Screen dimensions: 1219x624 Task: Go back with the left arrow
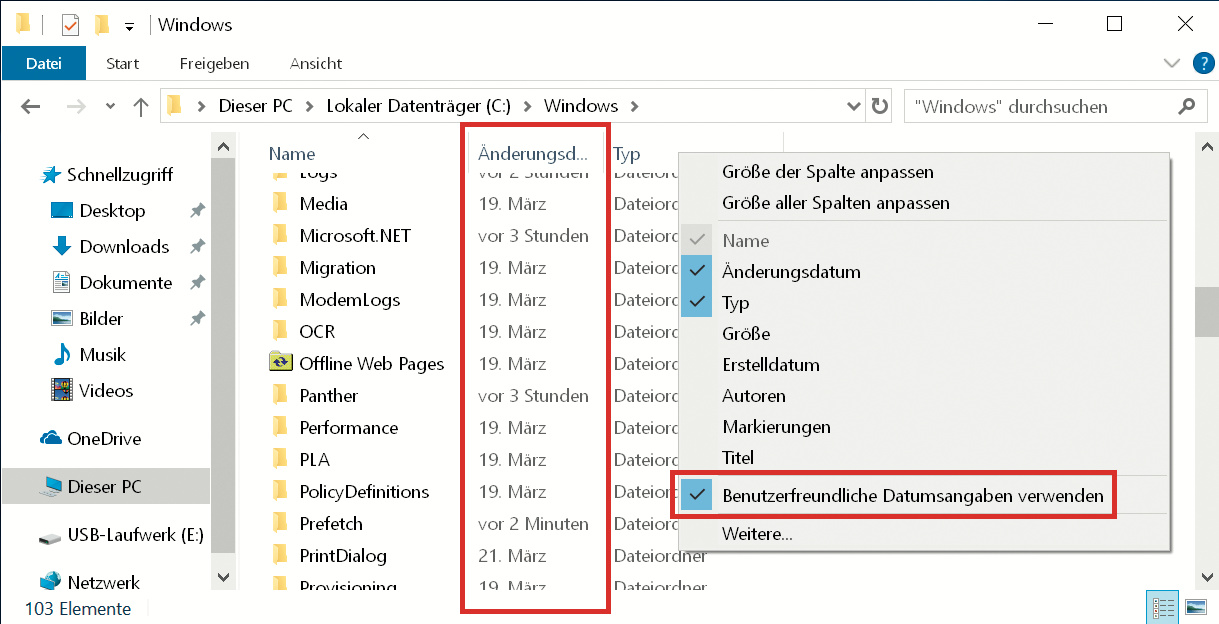click(31, 106)
